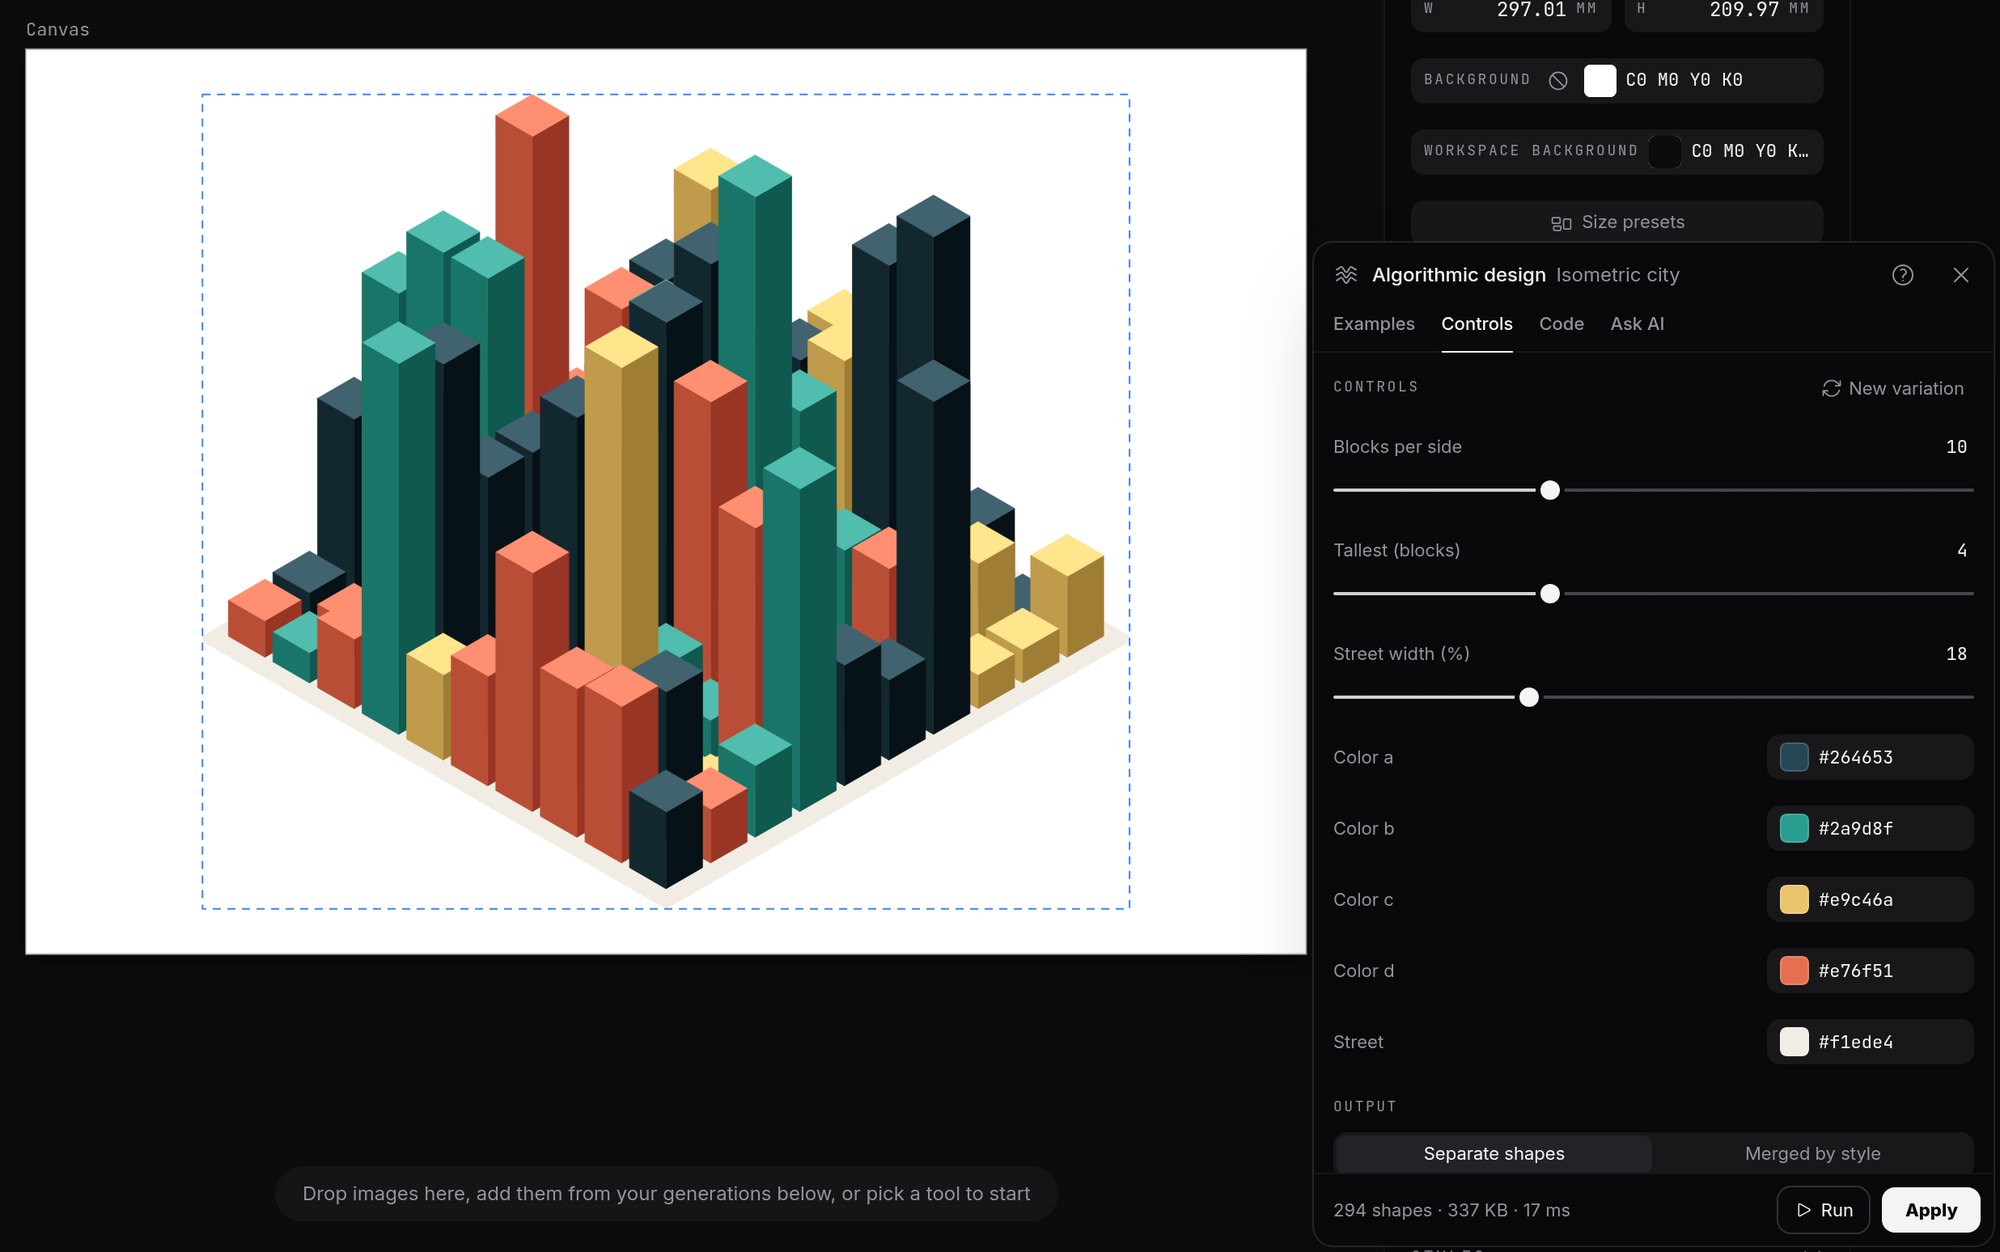The width and height of the screenshot is (2000, 1252).
Task: Click the no-background icon beside Background
Action: (1558, 80)
